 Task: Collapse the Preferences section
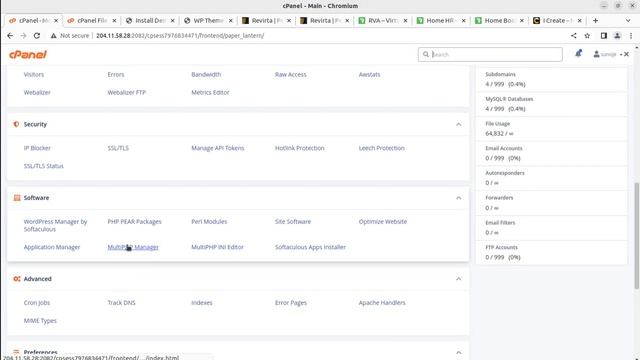[458, 352]
